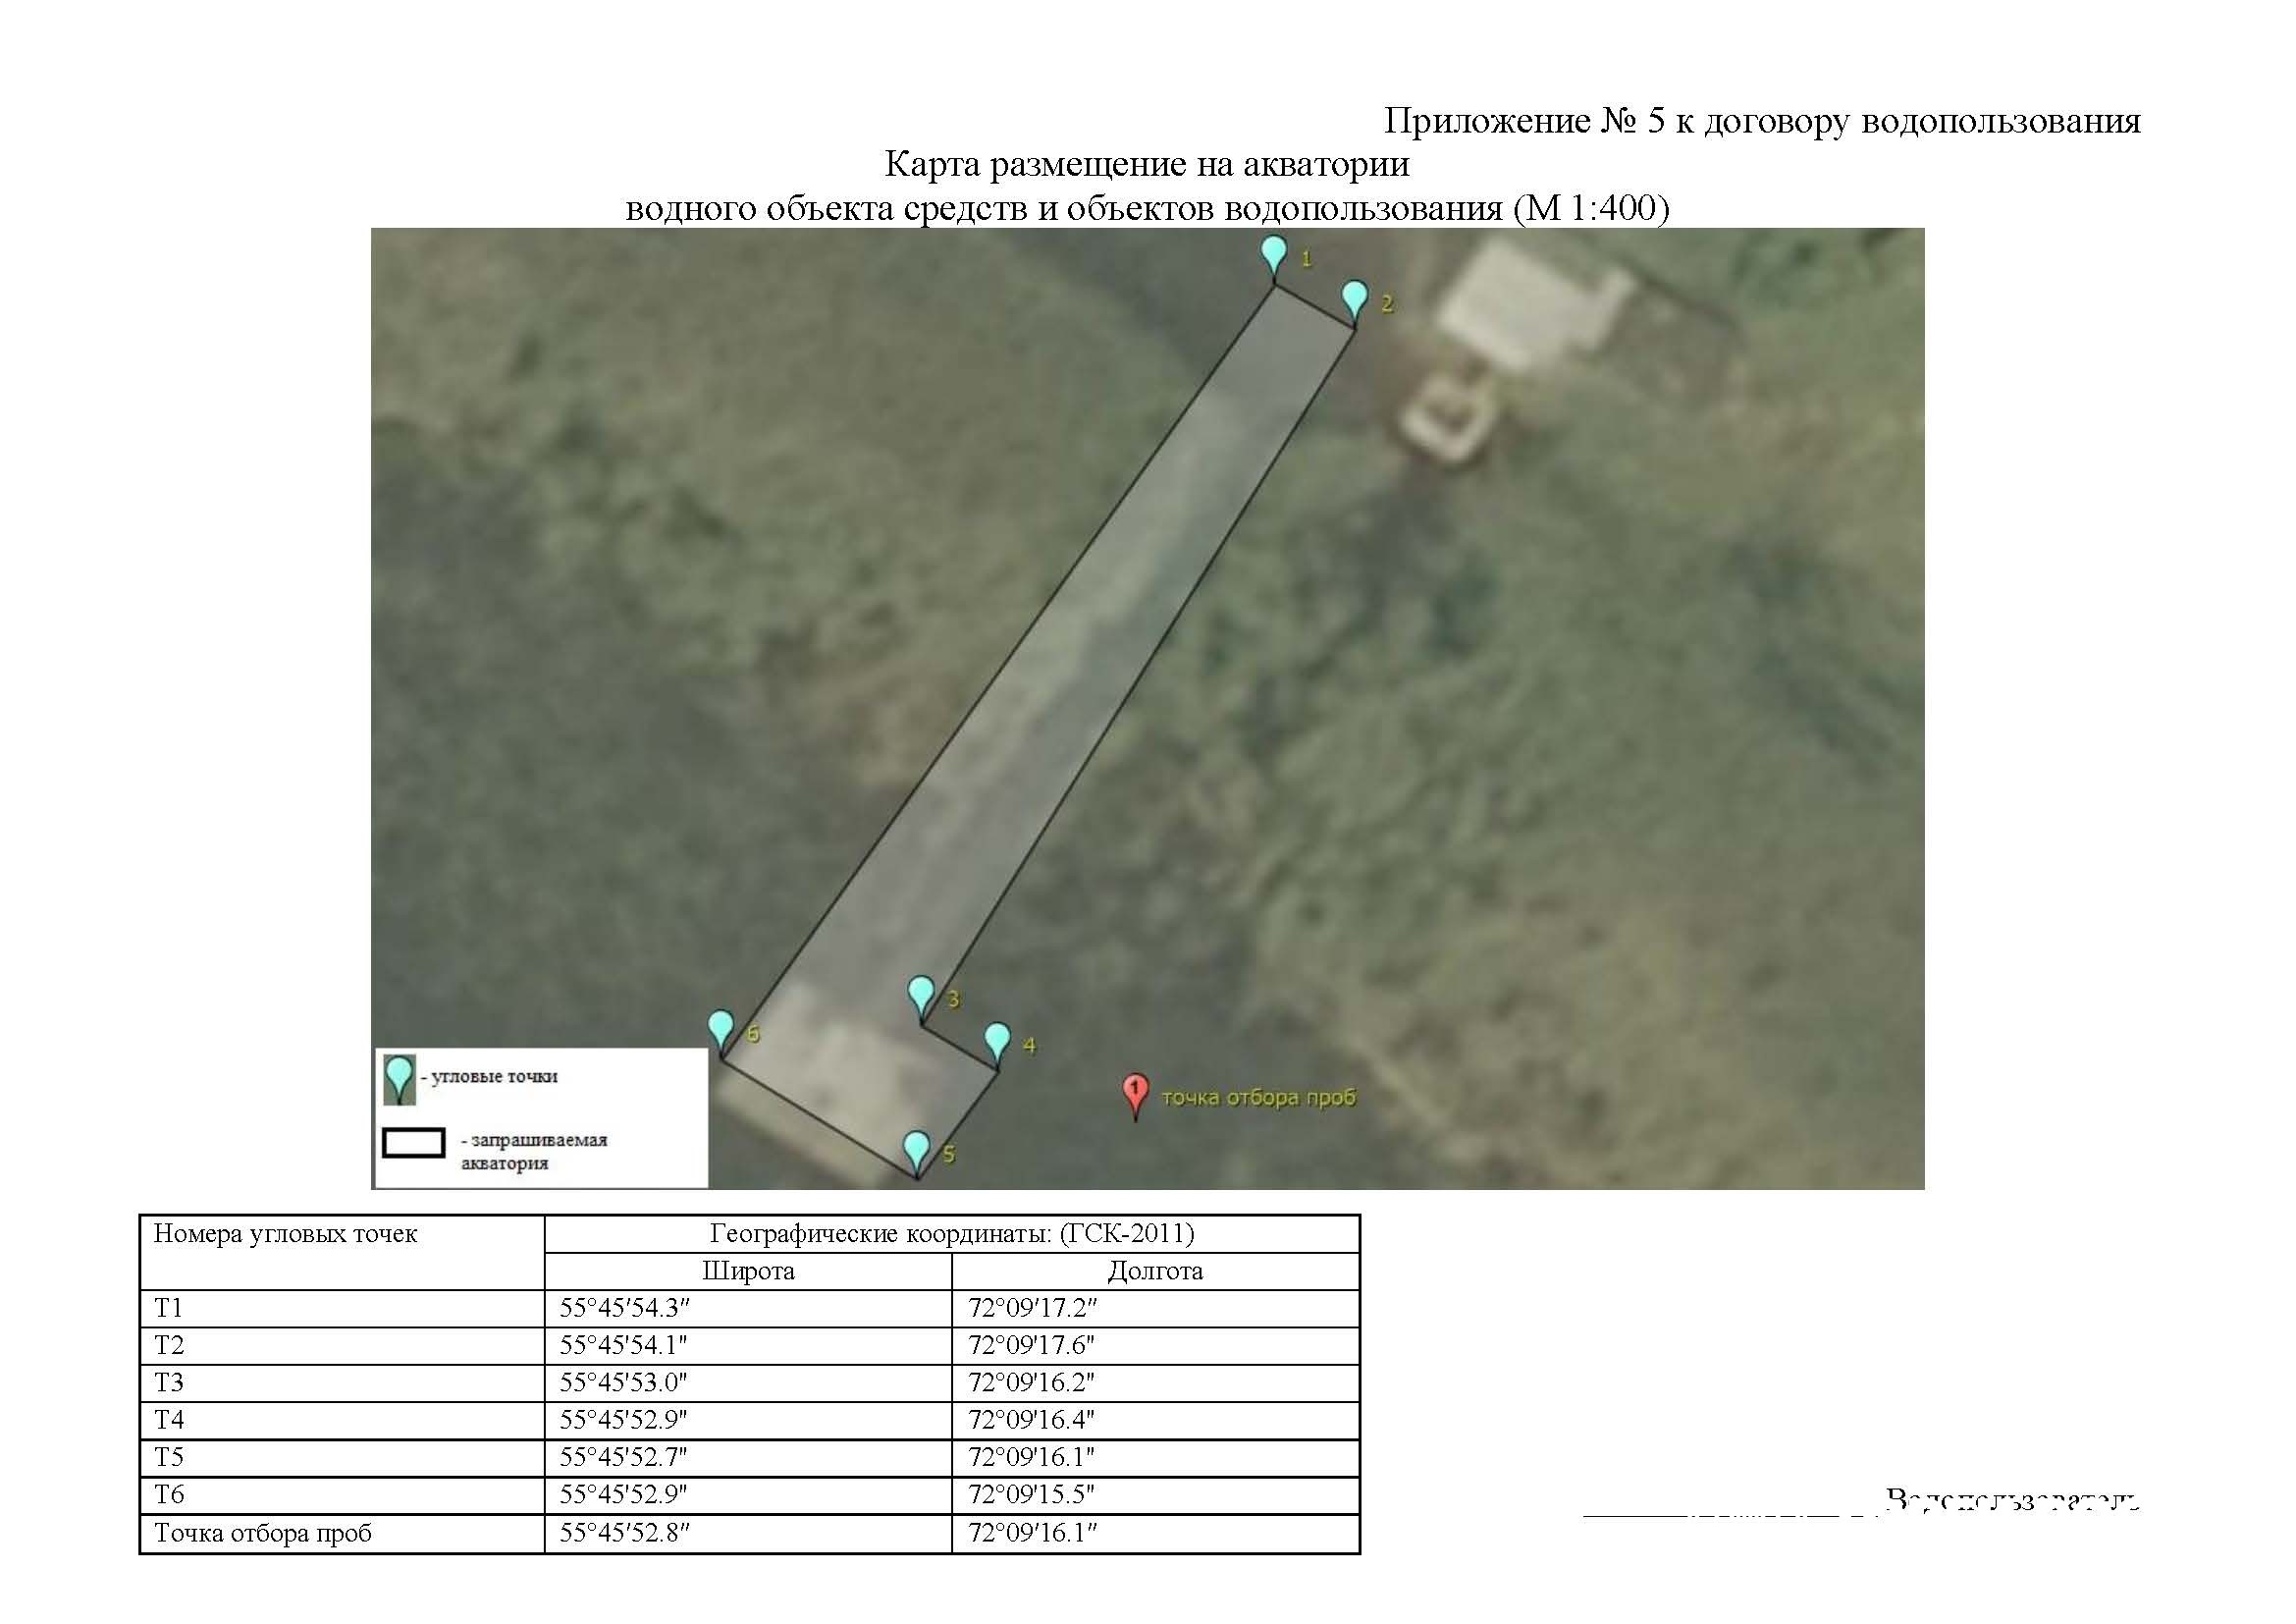Click the 'Долгота' column header
Image resolution: width=2296 pixels, height=1624 pixels.
tap(1155, 1271)
